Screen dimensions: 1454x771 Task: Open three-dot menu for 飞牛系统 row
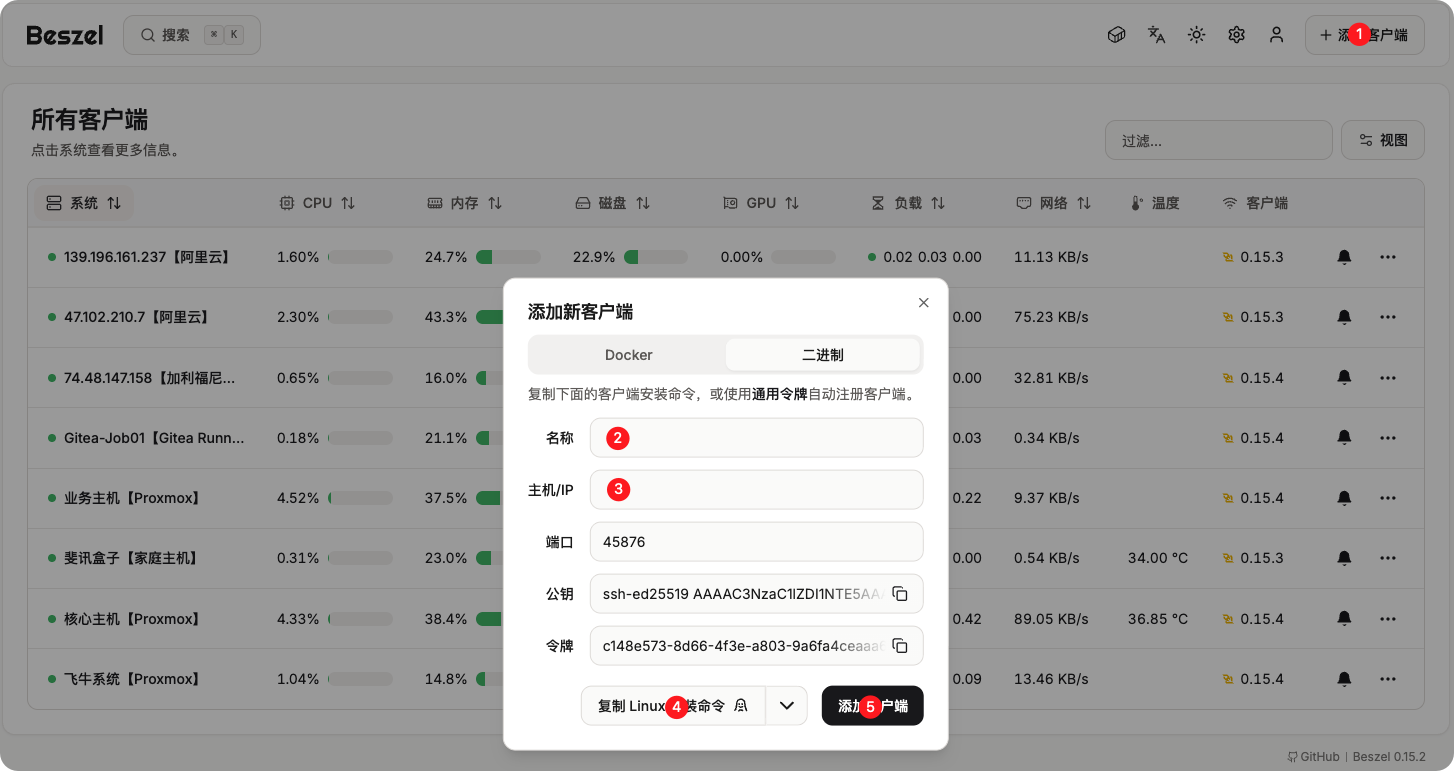pos(1387,679)
